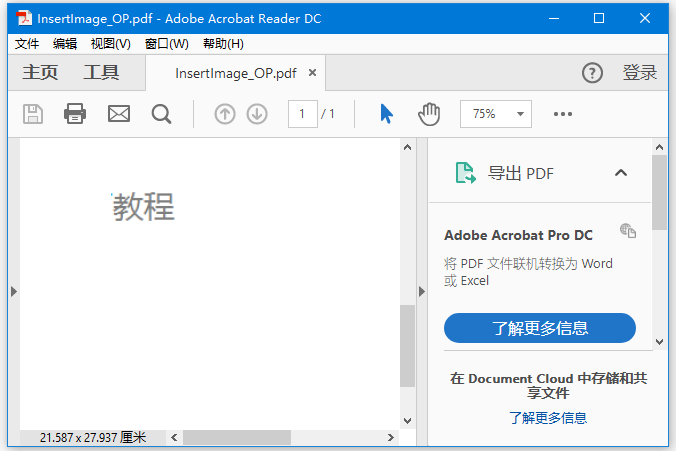Switch to the 工具 tab
The width and height of the screenshot is (676, 451).
(101, 72)
